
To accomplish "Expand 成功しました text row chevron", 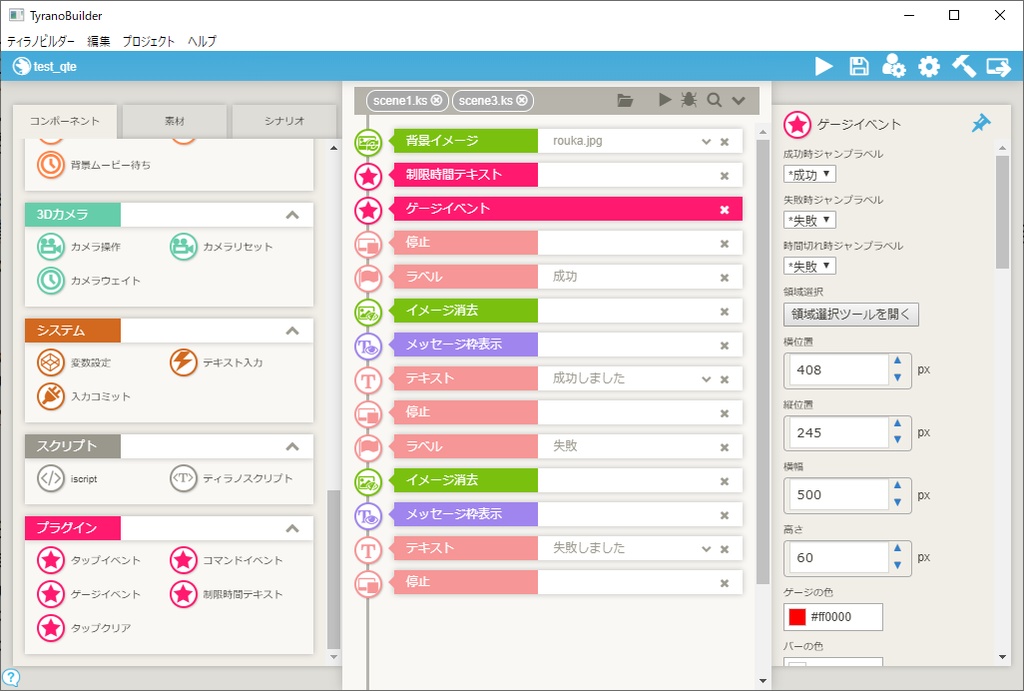I will click(x=706, y=379).
